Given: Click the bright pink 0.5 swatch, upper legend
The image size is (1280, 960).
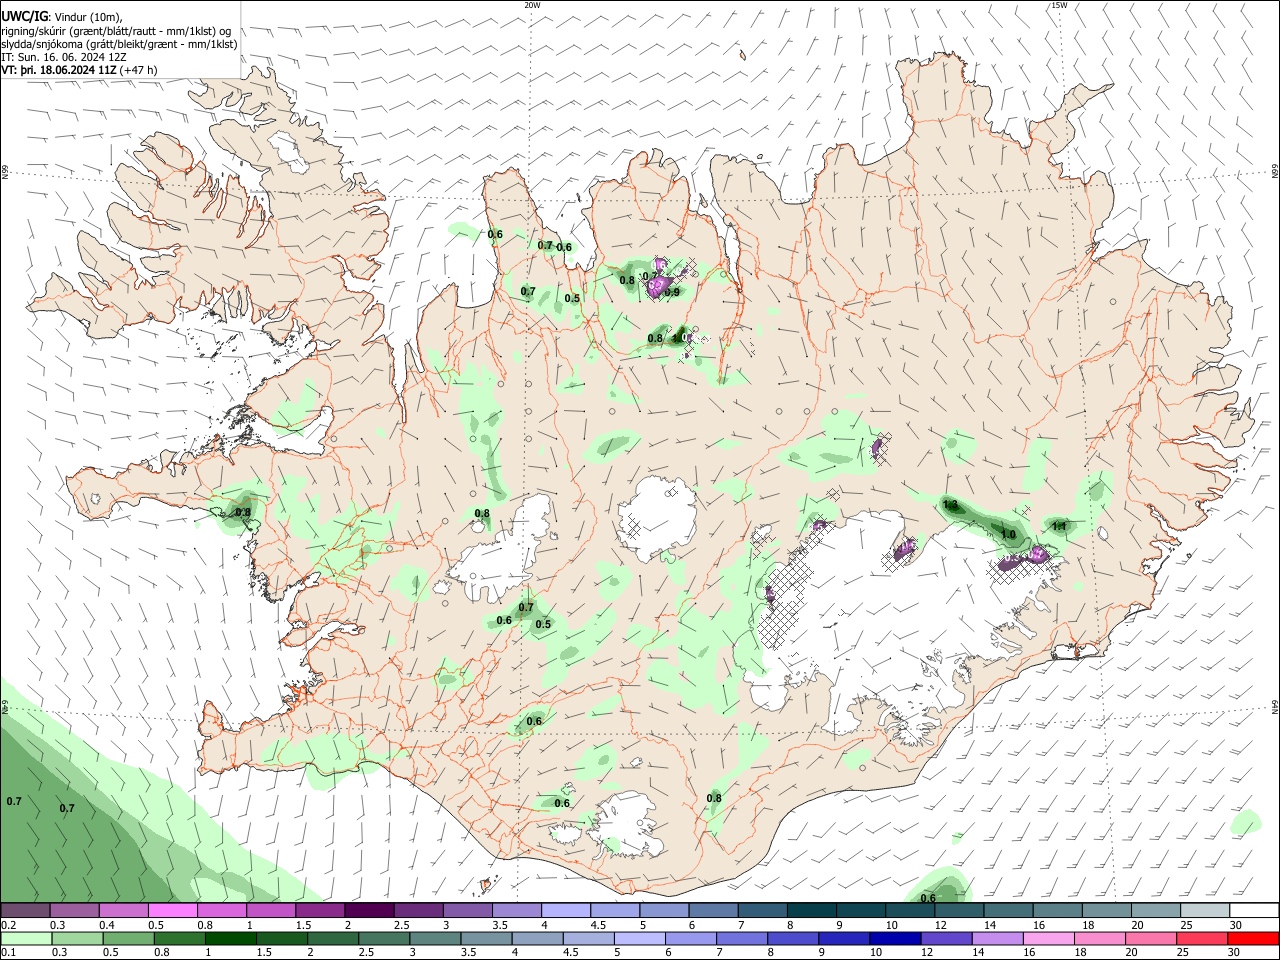Looking at the screenshot, I should point(173,911).
